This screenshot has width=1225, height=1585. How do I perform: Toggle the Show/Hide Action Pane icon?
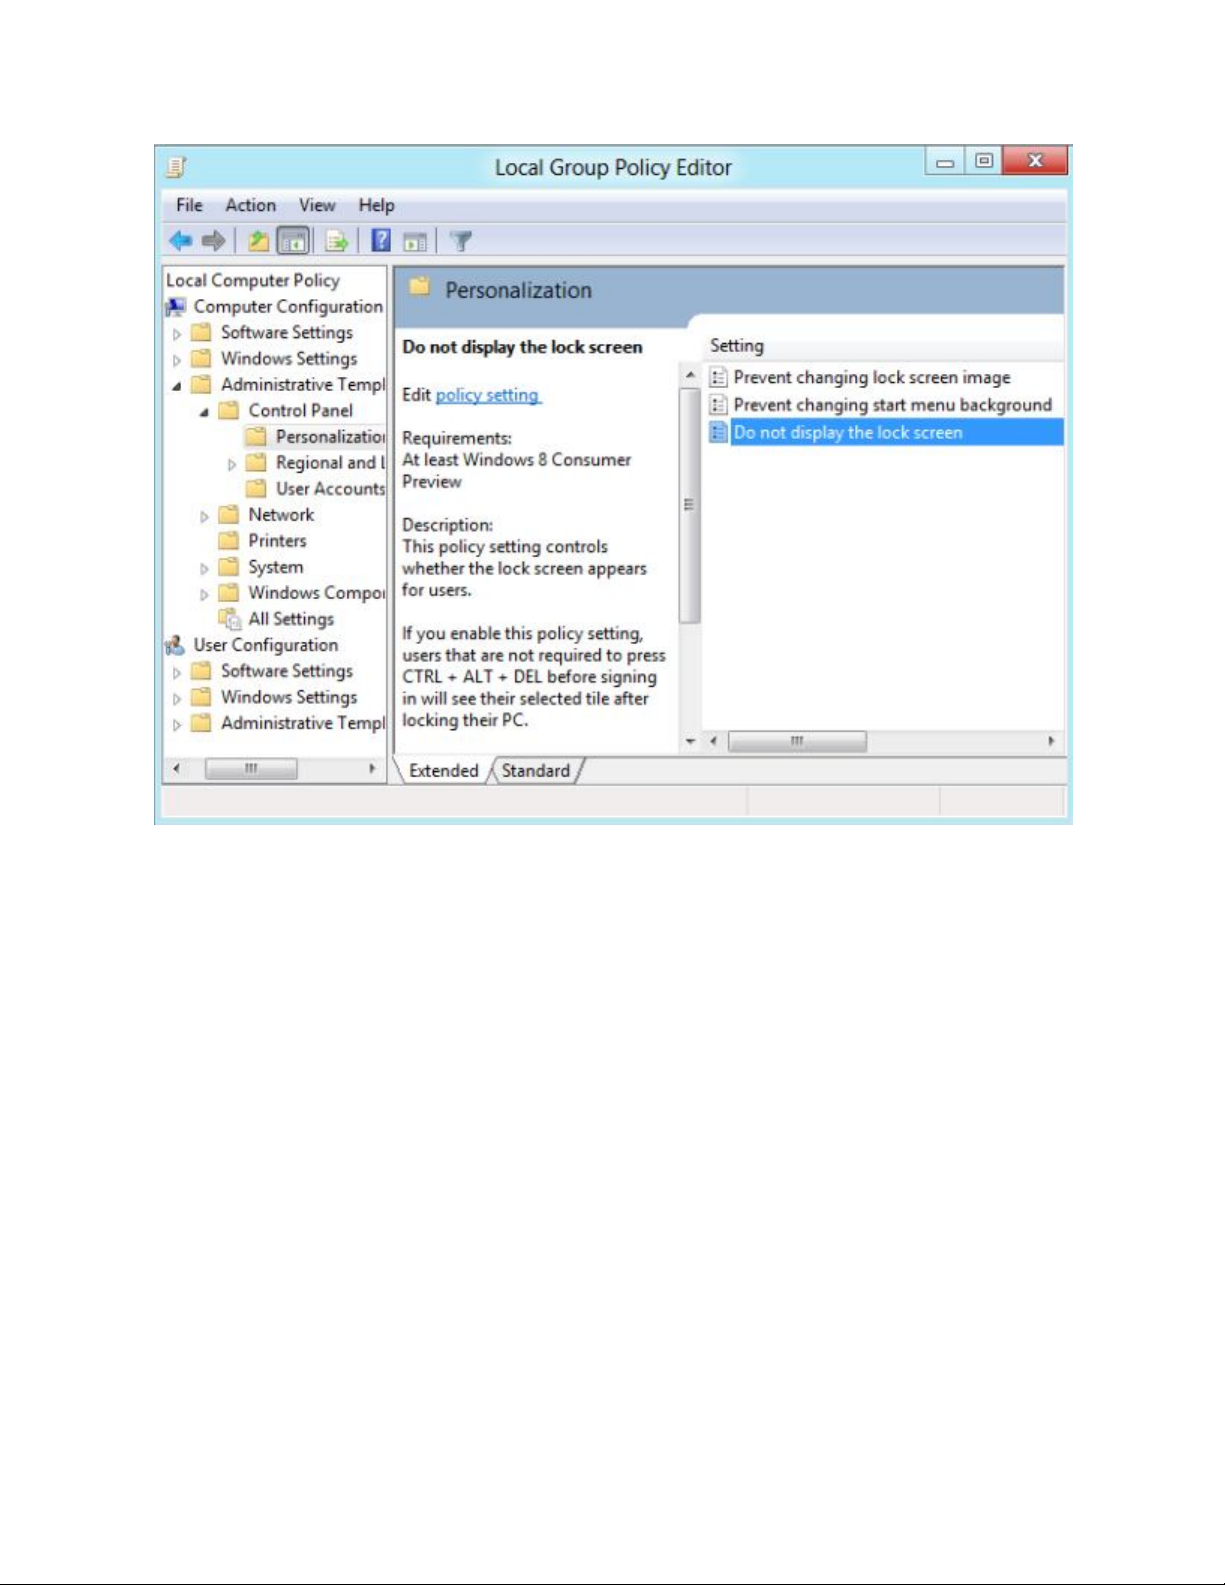(415, 241)
